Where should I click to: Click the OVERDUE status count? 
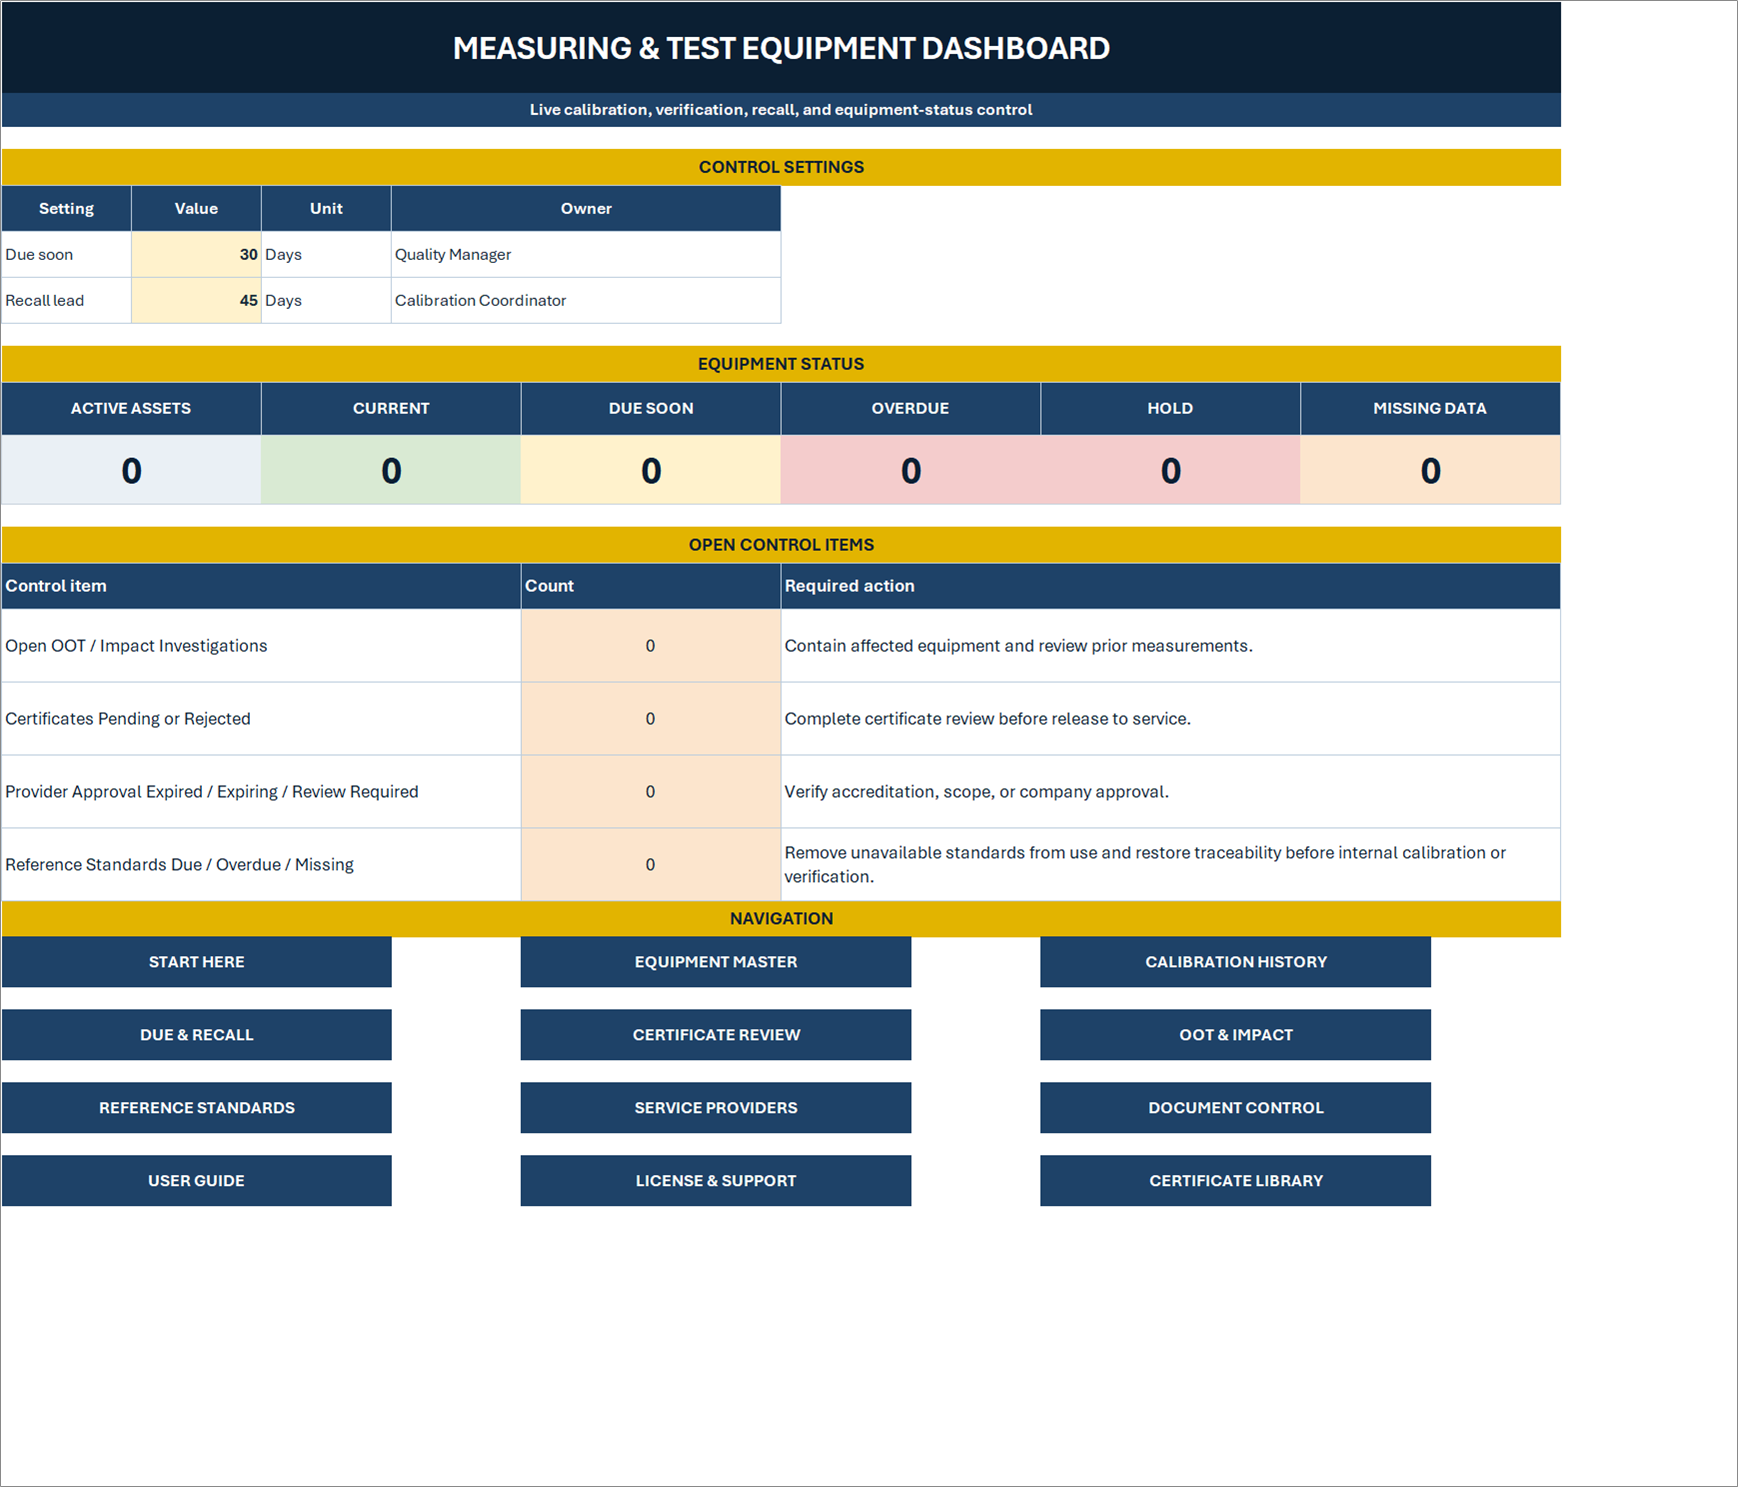(x=911, y=470)
